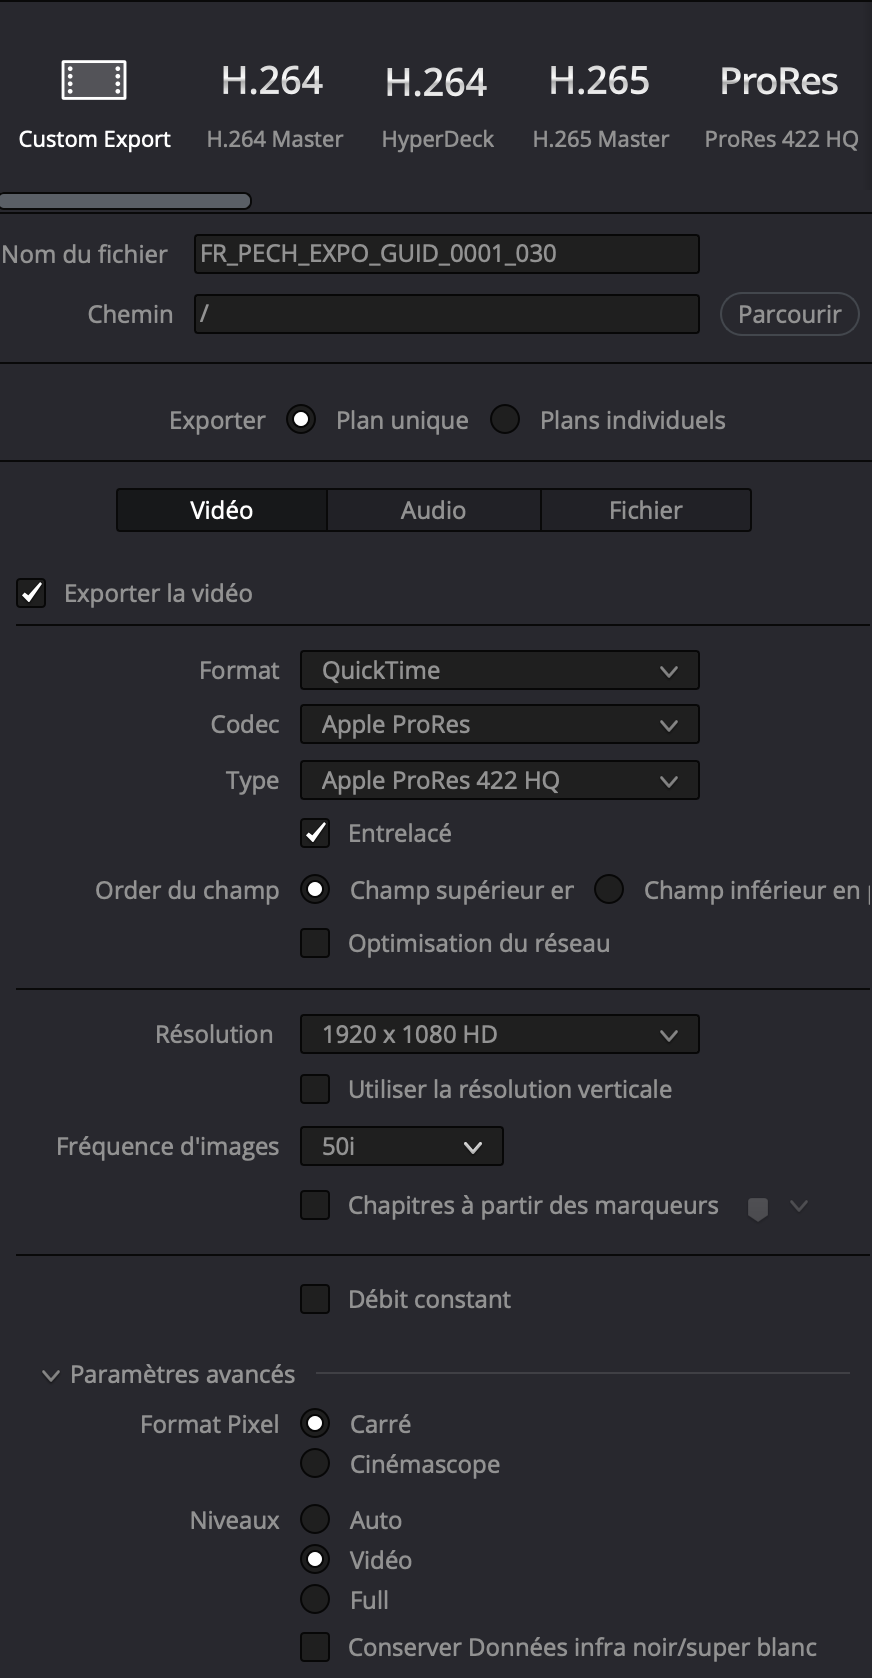Set Format Pixel to Cinémascope
872x1678 pixels.
tap(315, 1463)
